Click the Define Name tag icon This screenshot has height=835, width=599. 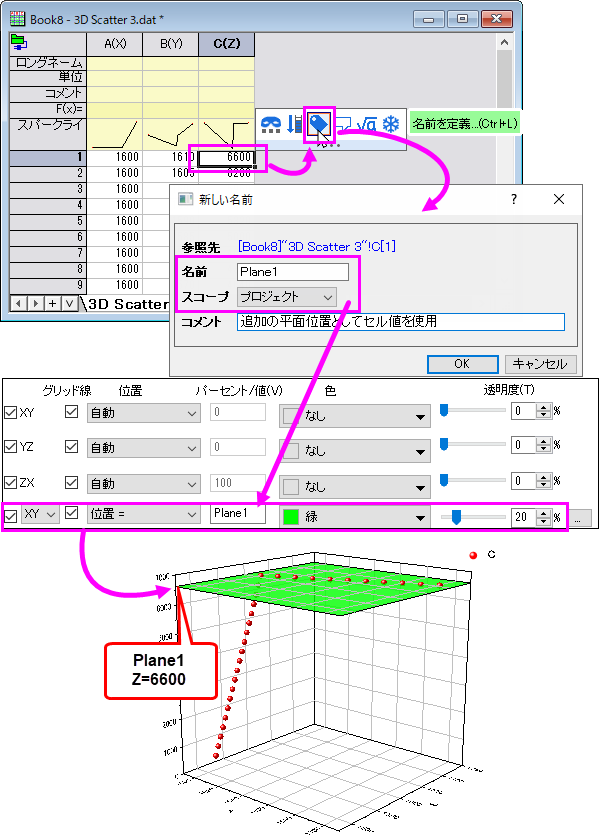point(319,125)
